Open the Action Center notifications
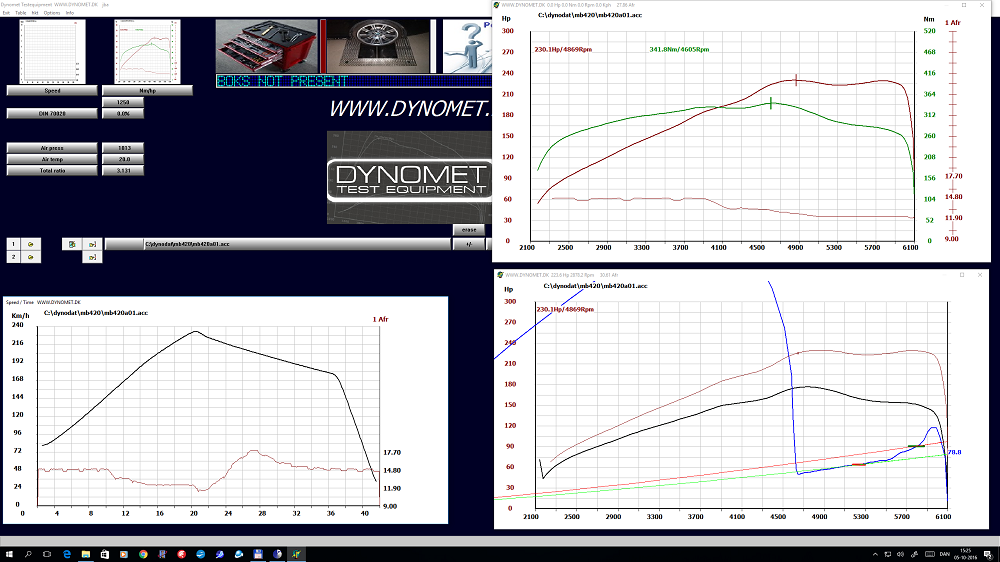 point(987,554)
